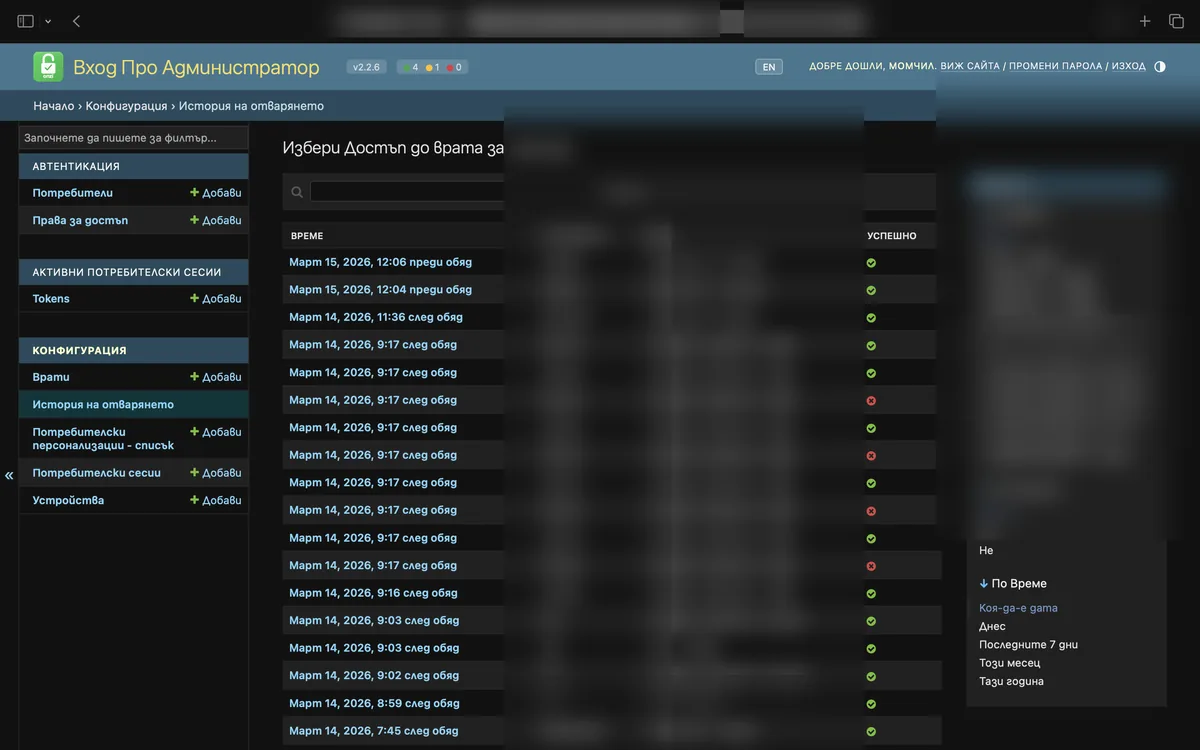
Task: Open the sidebar dropdown chevron in browser toolbar
Action: point(48,21)
